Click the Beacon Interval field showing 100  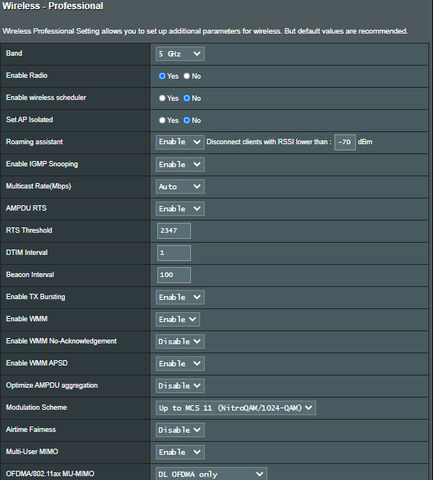(x=174, y=275)
